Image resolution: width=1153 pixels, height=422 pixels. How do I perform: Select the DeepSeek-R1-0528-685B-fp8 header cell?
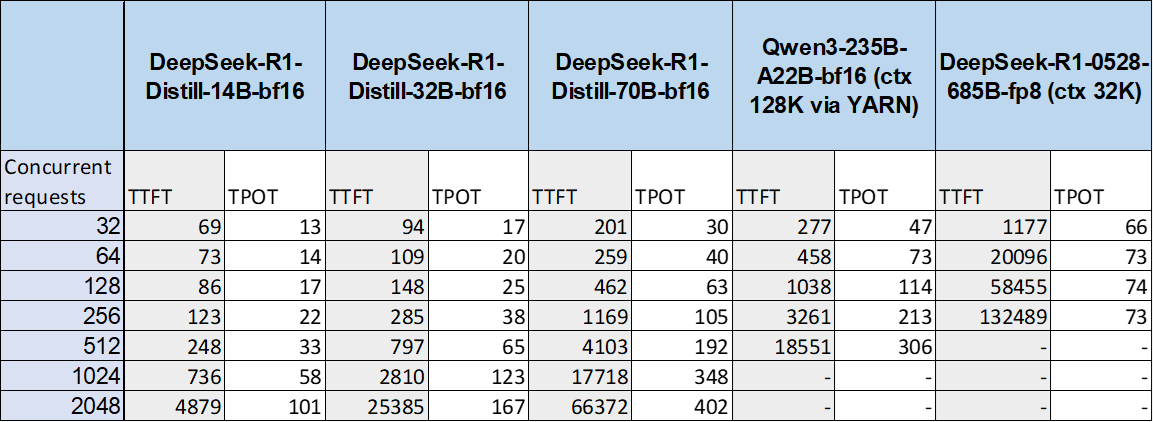coord(1043,76)
